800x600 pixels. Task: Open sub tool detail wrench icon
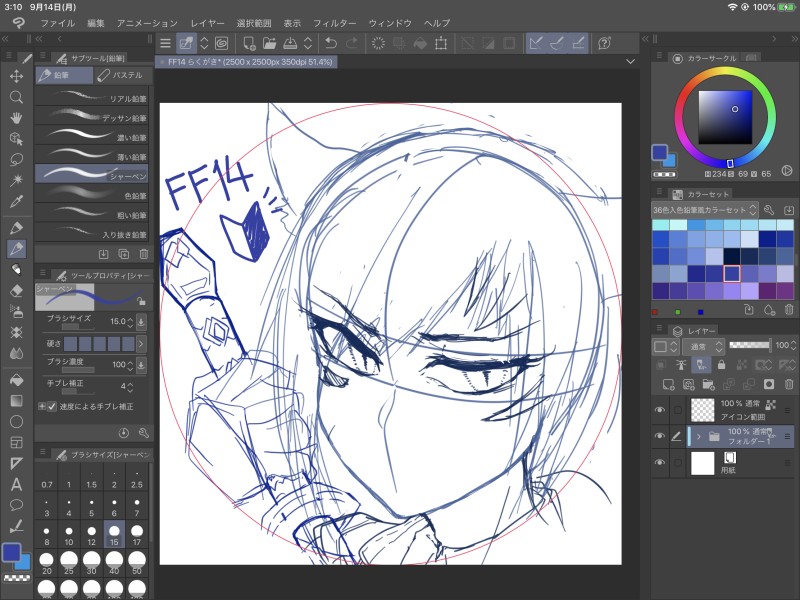(x=144, y=433)
